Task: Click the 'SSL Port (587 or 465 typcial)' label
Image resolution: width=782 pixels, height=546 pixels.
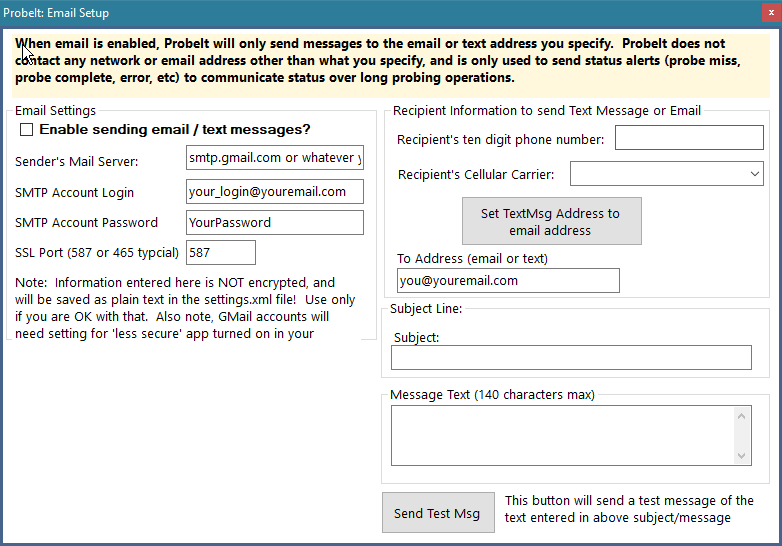Action: pyautogui.click(x=97, y=253)
